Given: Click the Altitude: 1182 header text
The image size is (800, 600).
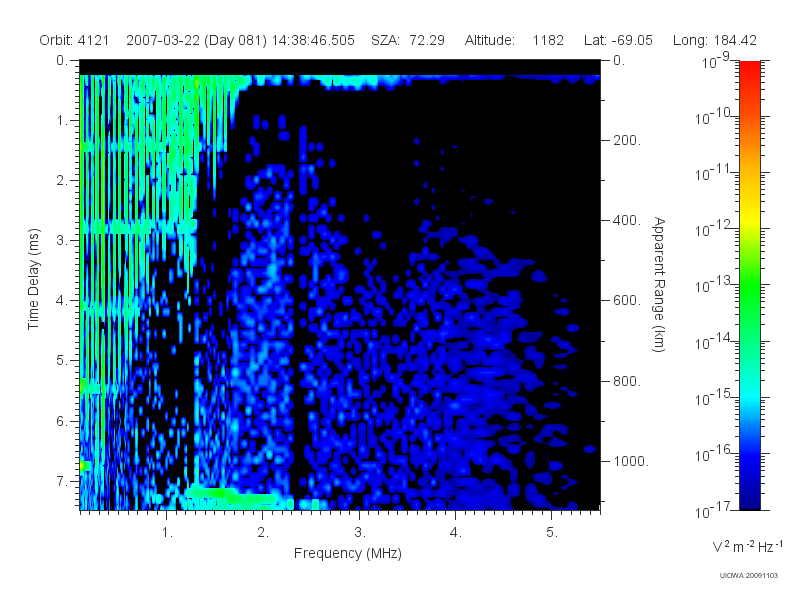Looking at the screenshot, I should click(514, 40).
